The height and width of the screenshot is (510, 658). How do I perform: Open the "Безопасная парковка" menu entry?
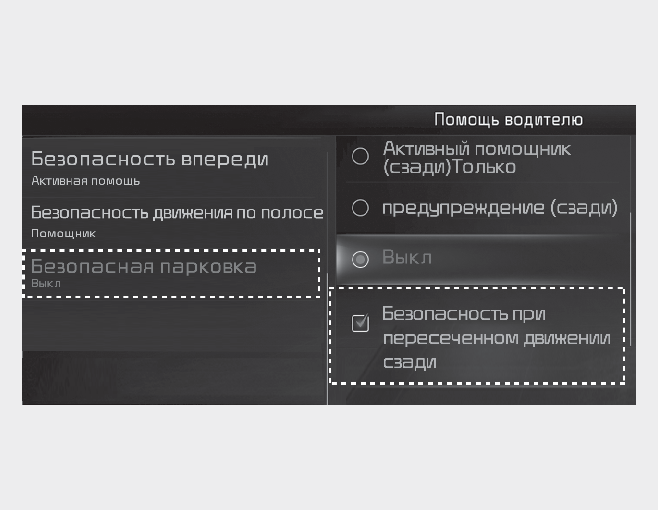pyautogui.click(x=144, y=267)
